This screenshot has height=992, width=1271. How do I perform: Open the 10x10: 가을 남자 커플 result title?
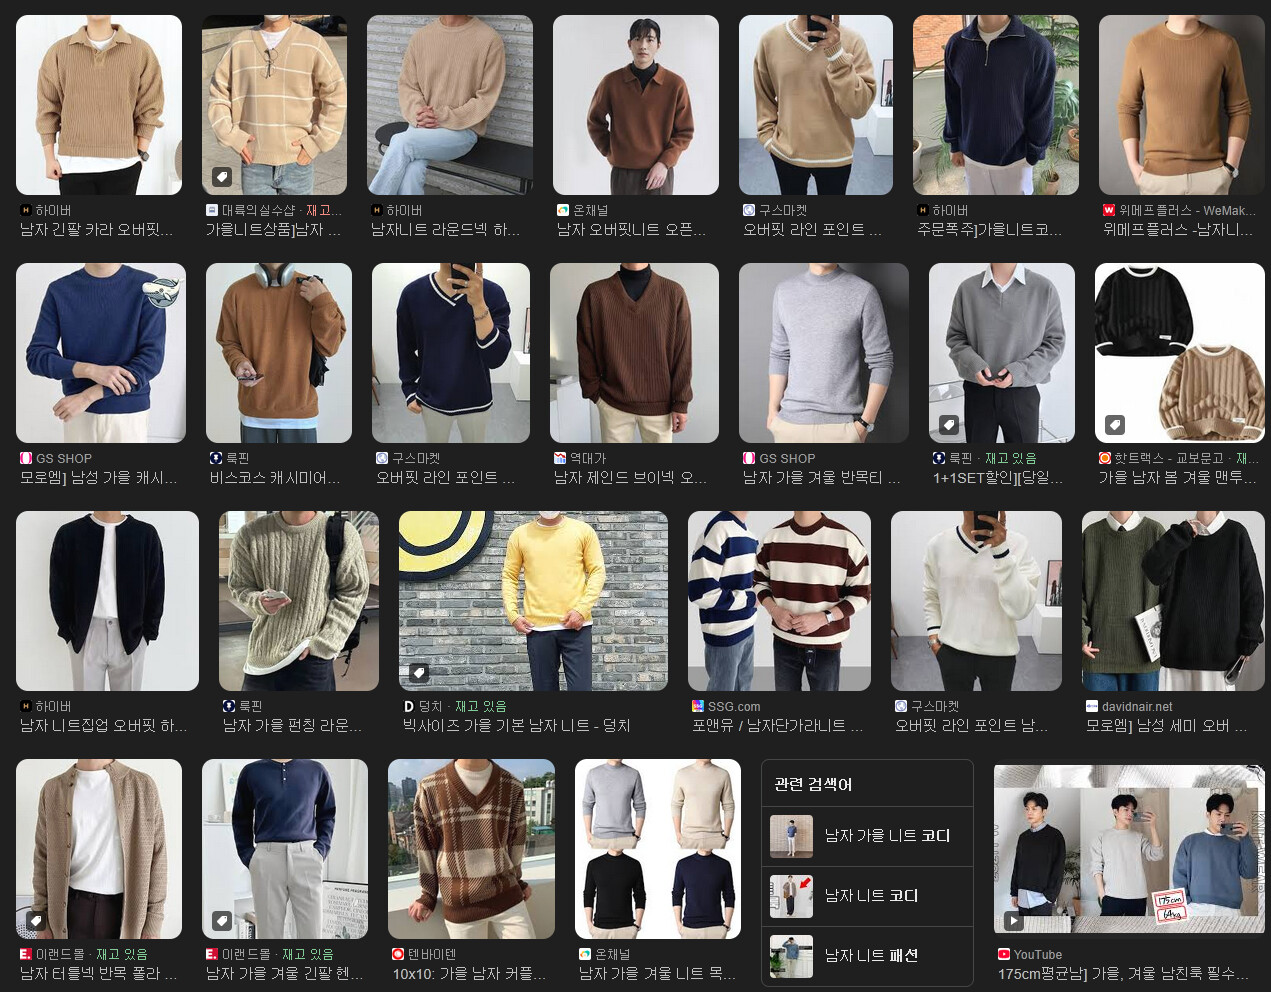click(470, 974)
